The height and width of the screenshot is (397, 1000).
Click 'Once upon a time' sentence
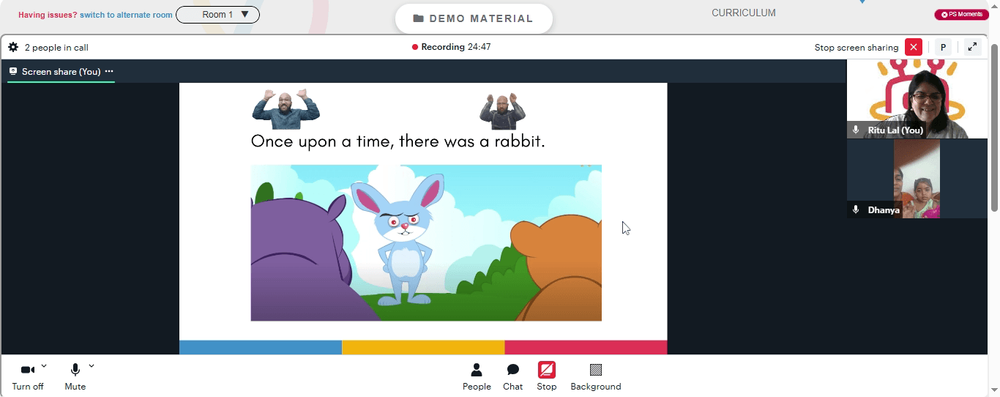398,141
